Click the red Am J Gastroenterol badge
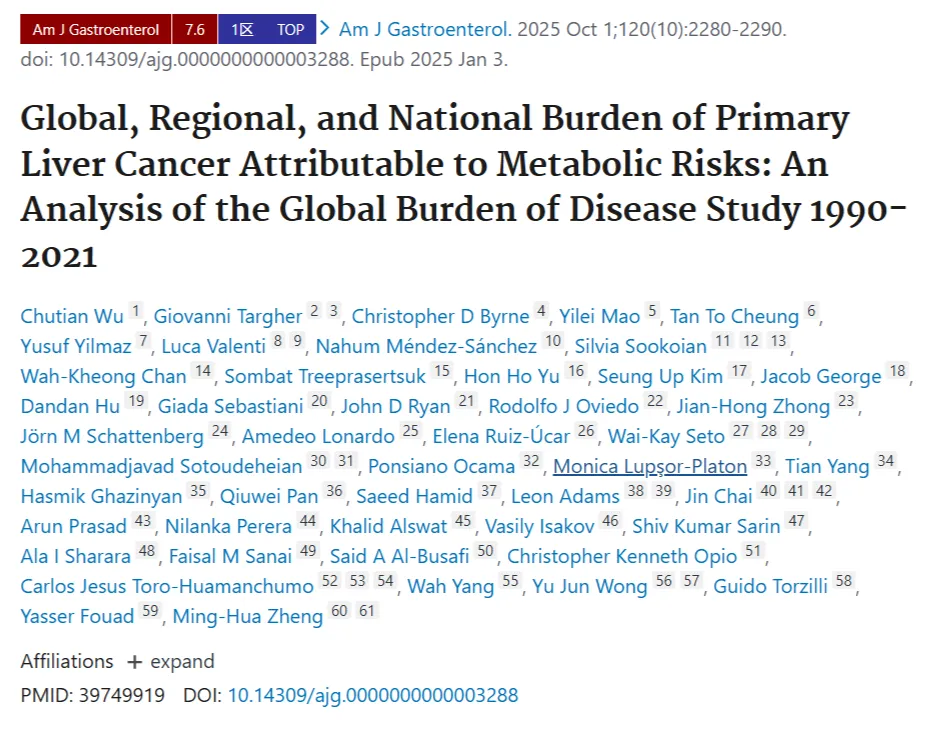932x741 pixels. point(96,29)
